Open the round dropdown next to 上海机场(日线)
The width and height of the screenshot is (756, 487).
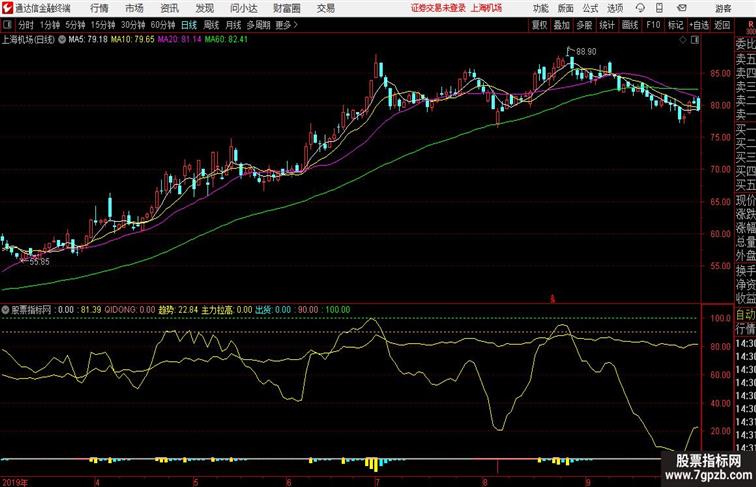(x=62, y=40)
